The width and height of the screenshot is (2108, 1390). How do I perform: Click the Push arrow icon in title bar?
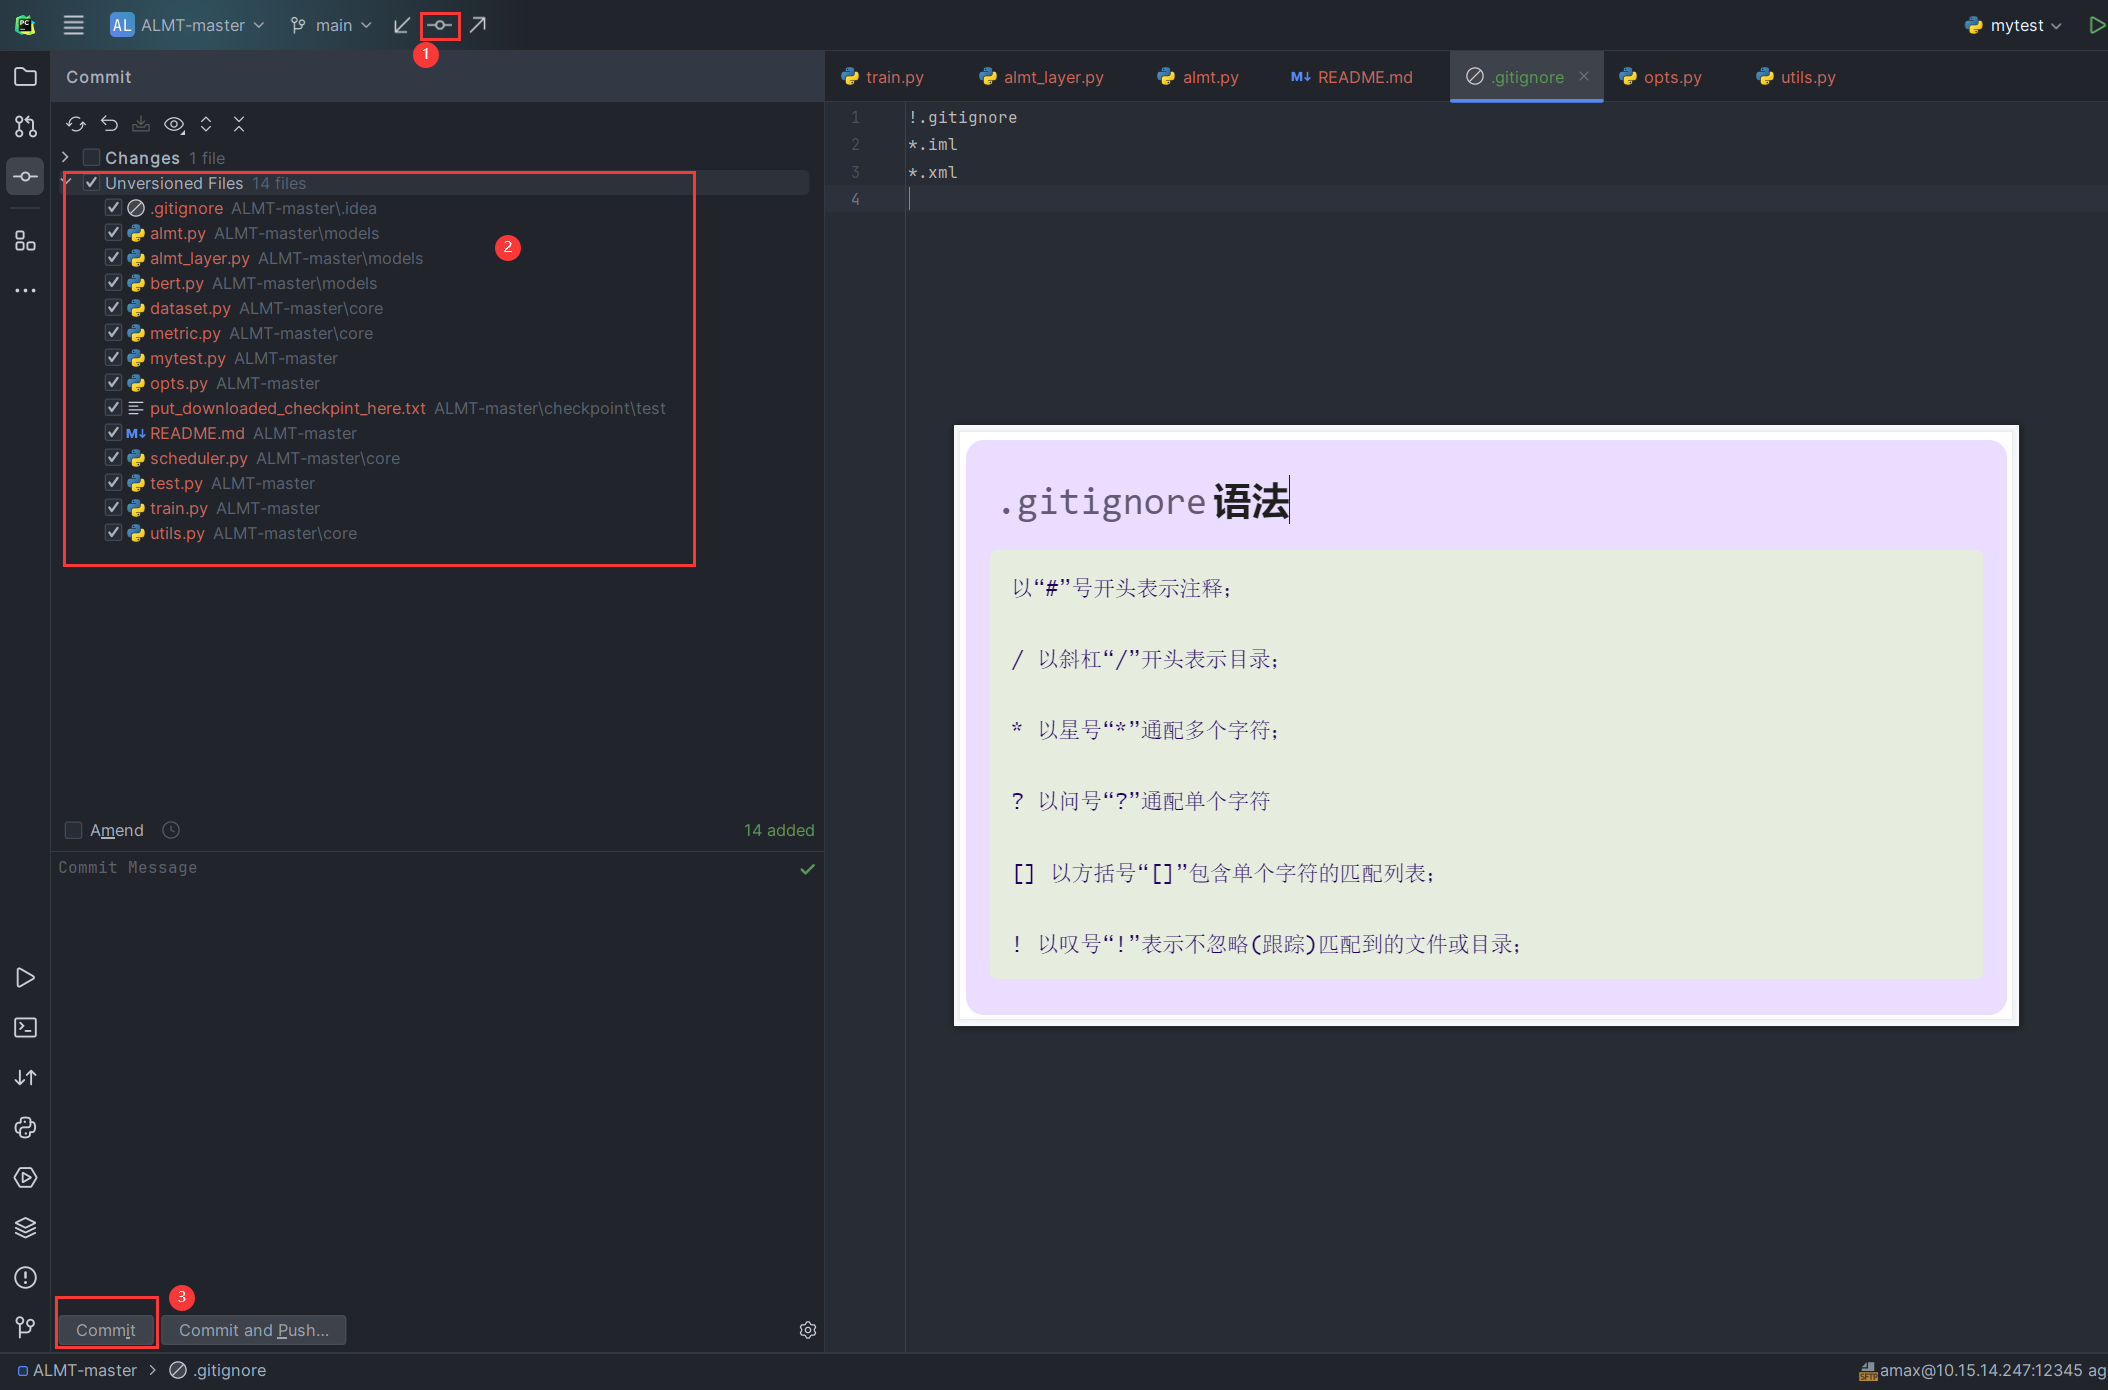click(478, 25)
